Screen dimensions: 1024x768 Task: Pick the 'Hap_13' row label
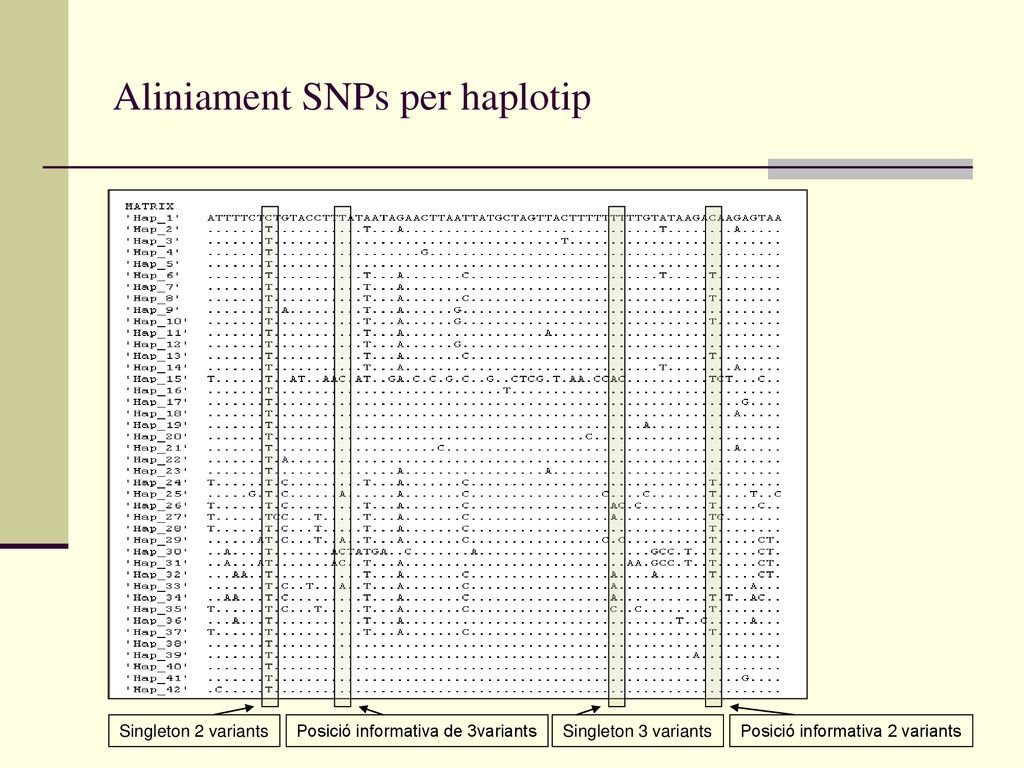(x=156, y=356)
